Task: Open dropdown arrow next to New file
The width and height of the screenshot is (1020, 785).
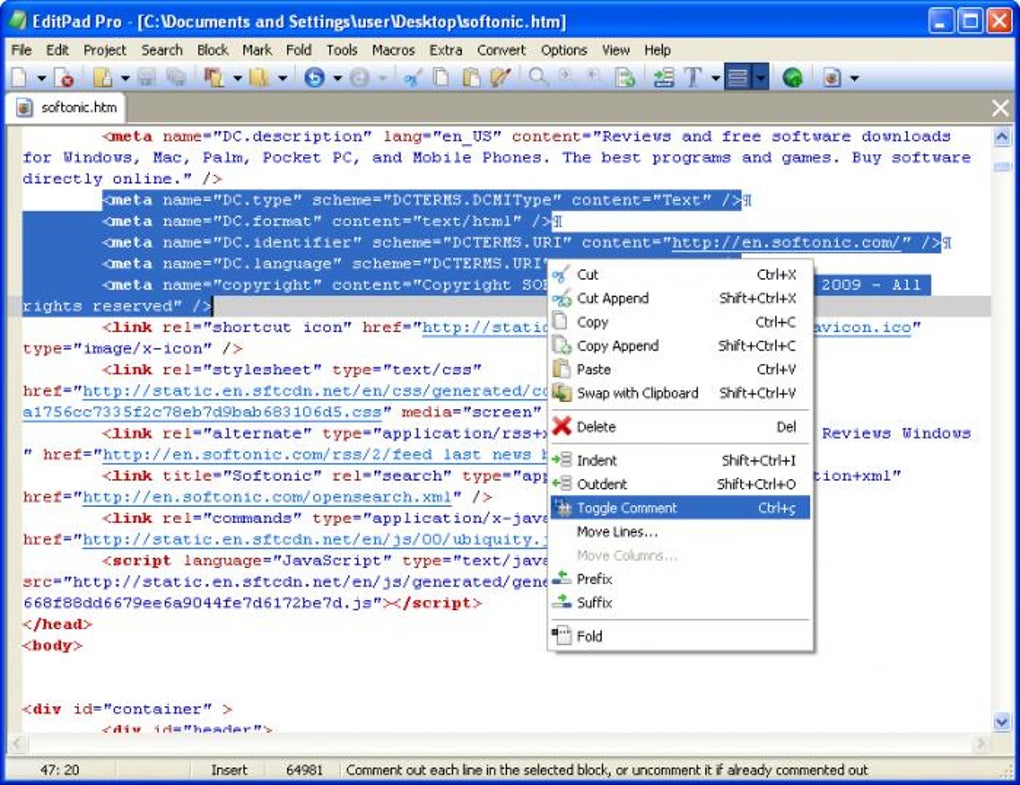Action: click(x=42, y=79)
